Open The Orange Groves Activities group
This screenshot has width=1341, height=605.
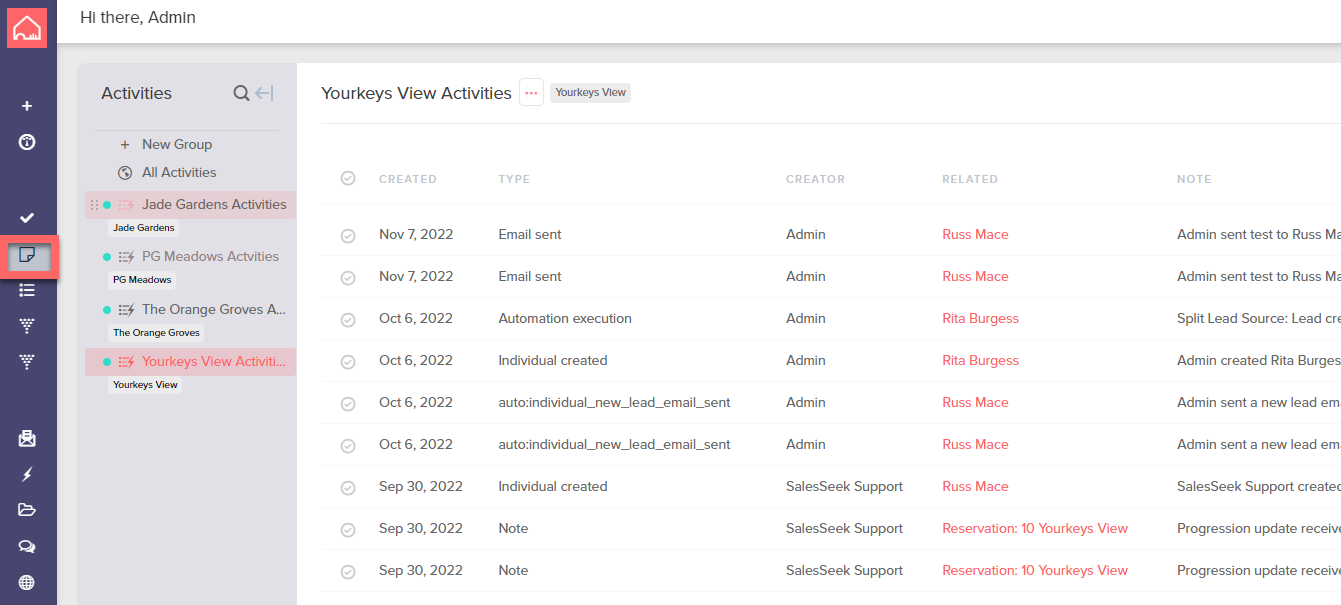215,309
